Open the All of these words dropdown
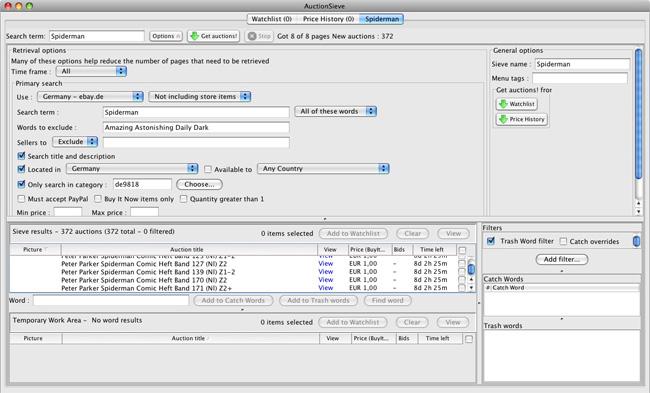The image size is (650, 393). (335, 111)
